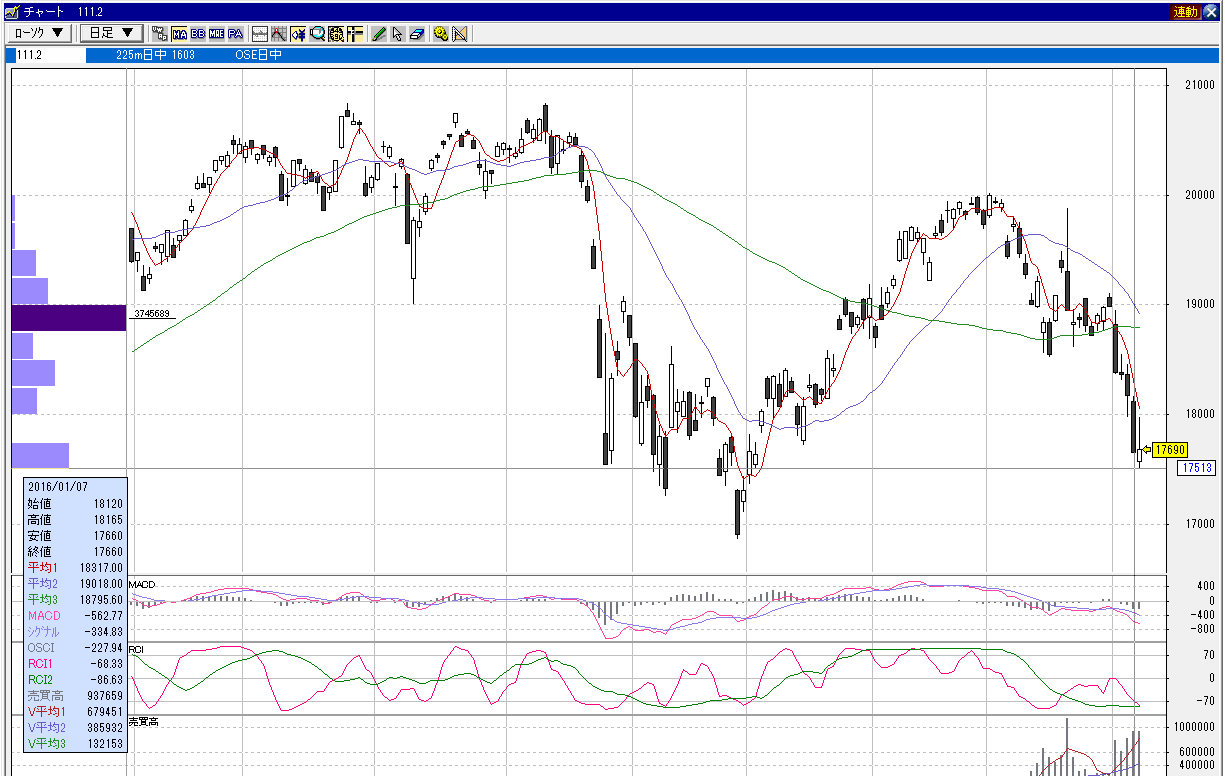Open the ローソク chart type dropdown

click(x=40, y=33)
